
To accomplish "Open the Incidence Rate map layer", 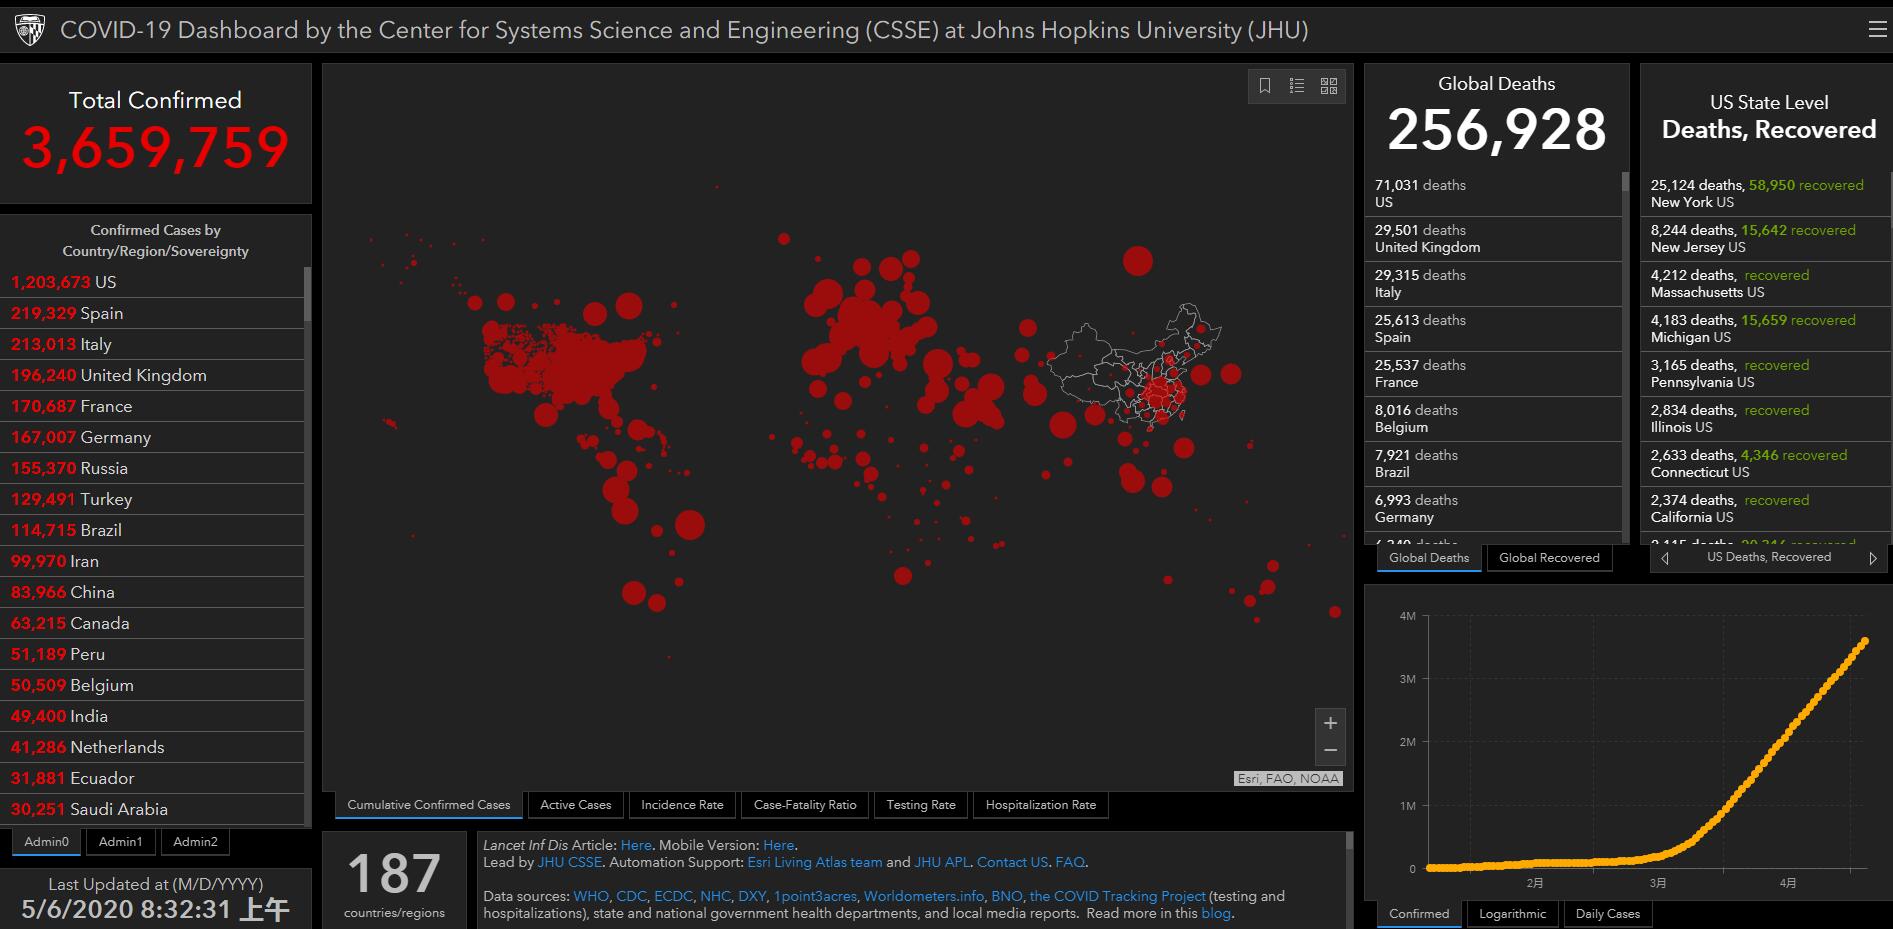I will (682, 805).
